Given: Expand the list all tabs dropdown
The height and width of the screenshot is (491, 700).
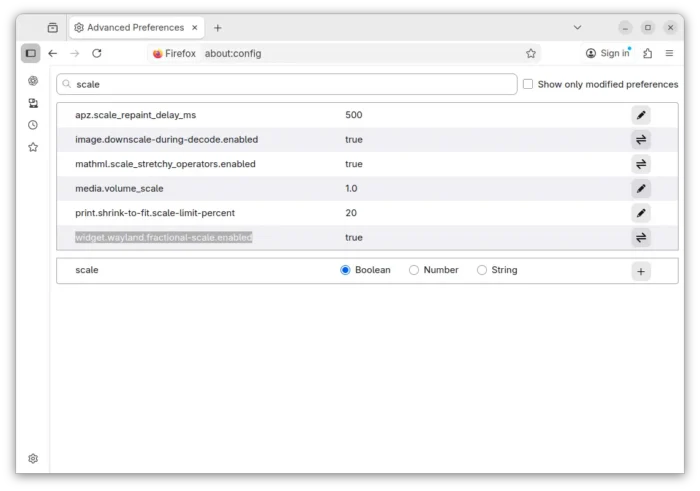Looking at the screenshot, I should [577, 27].
